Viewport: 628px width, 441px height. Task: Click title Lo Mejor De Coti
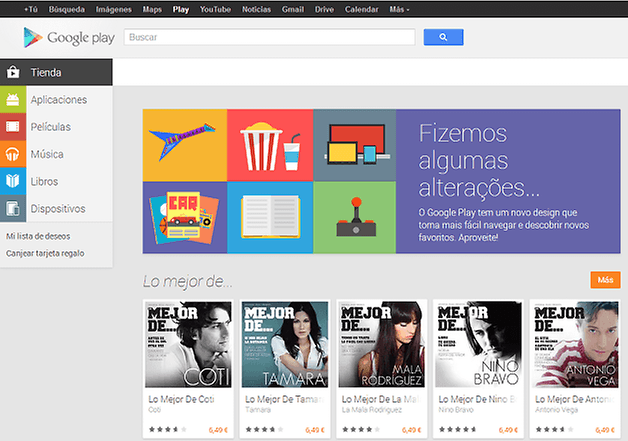181,399
